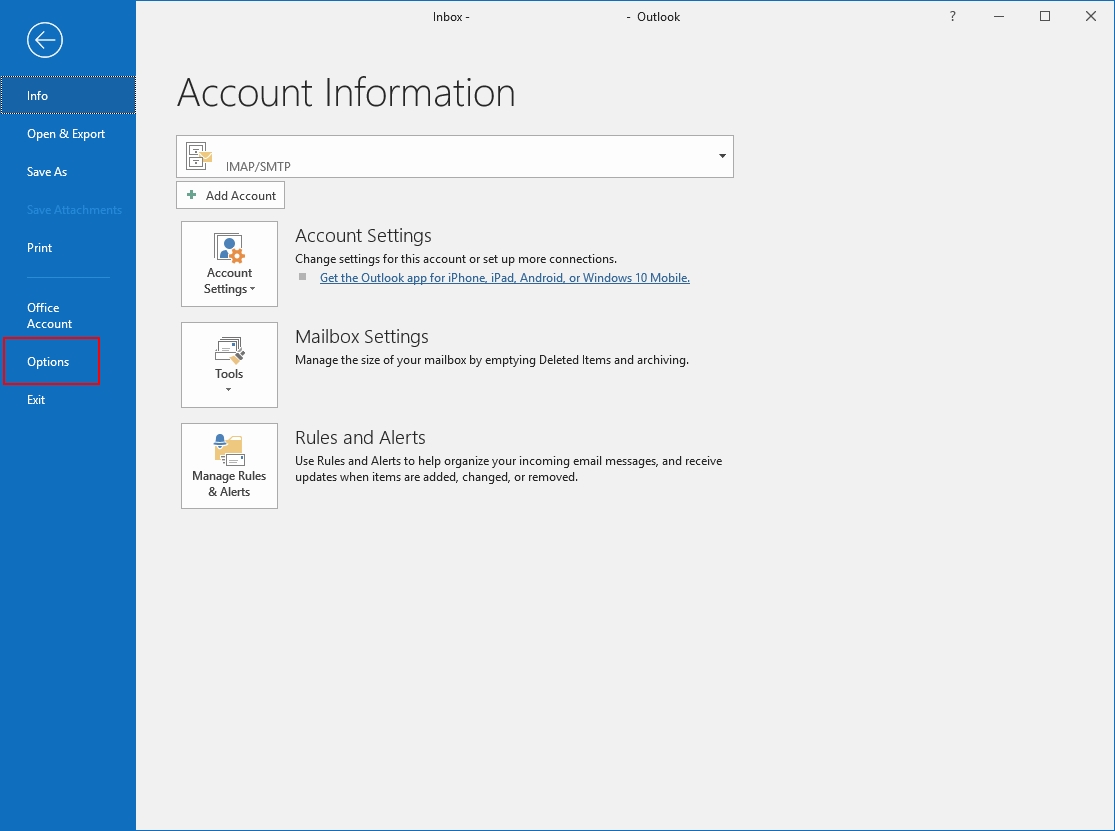Click the IMAP/SMTP account selection field

(455, 156)
